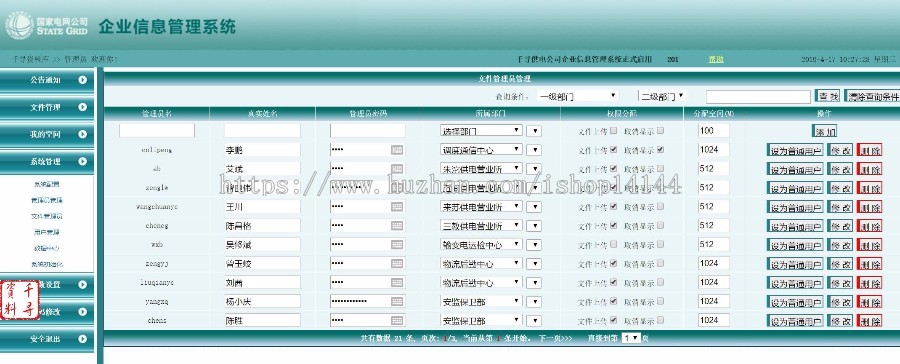Viewport: 900px width, 364px height.
Task: Open the 一级部门 query dropdown
Action: point(578,96)
